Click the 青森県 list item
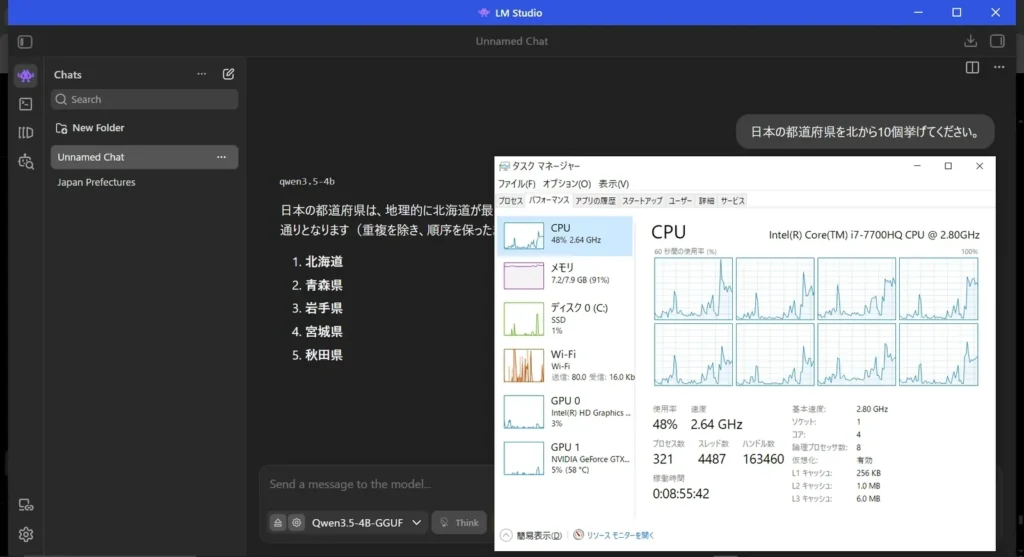Screen dimensions: 1024x557 tap(324, 285)
